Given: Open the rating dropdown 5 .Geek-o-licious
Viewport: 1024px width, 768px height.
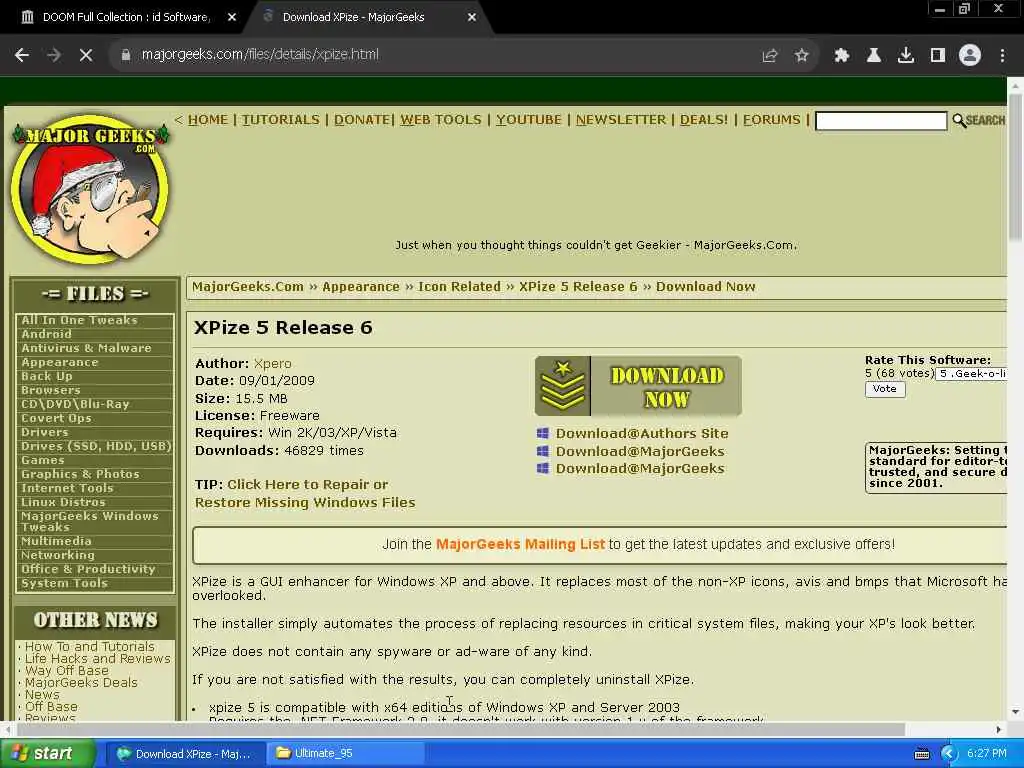Looking at the screenshot, I should [x=970, y=374].
